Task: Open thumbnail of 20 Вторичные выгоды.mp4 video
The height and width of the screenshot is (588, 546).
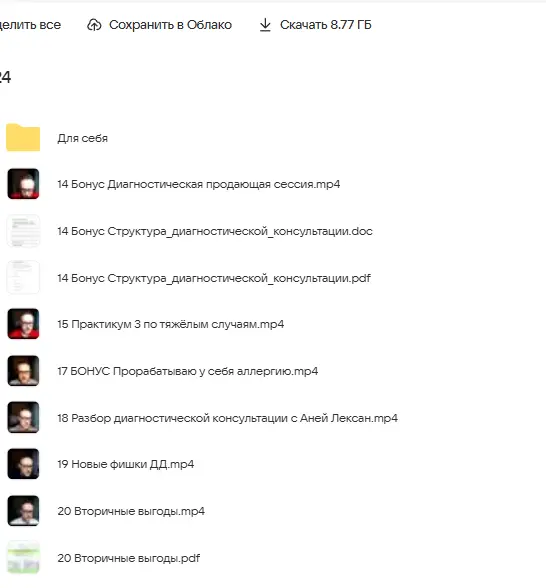Action: (x=23, y=511)
